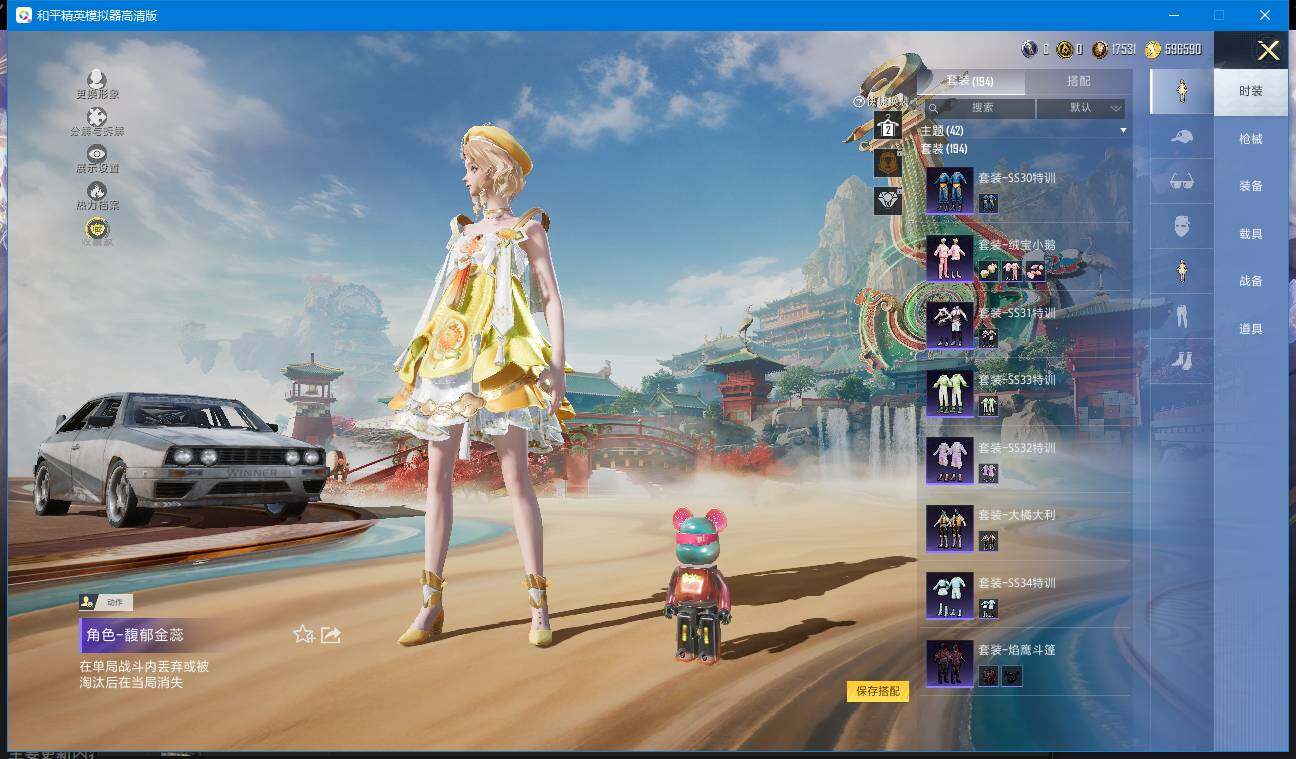The height and width of the screenshot is (759, 1296).
Task: Toggle the favorite star for 馥郁金蕊
Action: point(303,634)
